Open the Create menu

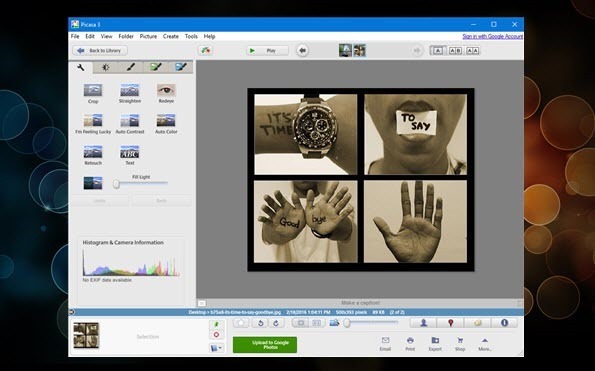coord(171,36)
